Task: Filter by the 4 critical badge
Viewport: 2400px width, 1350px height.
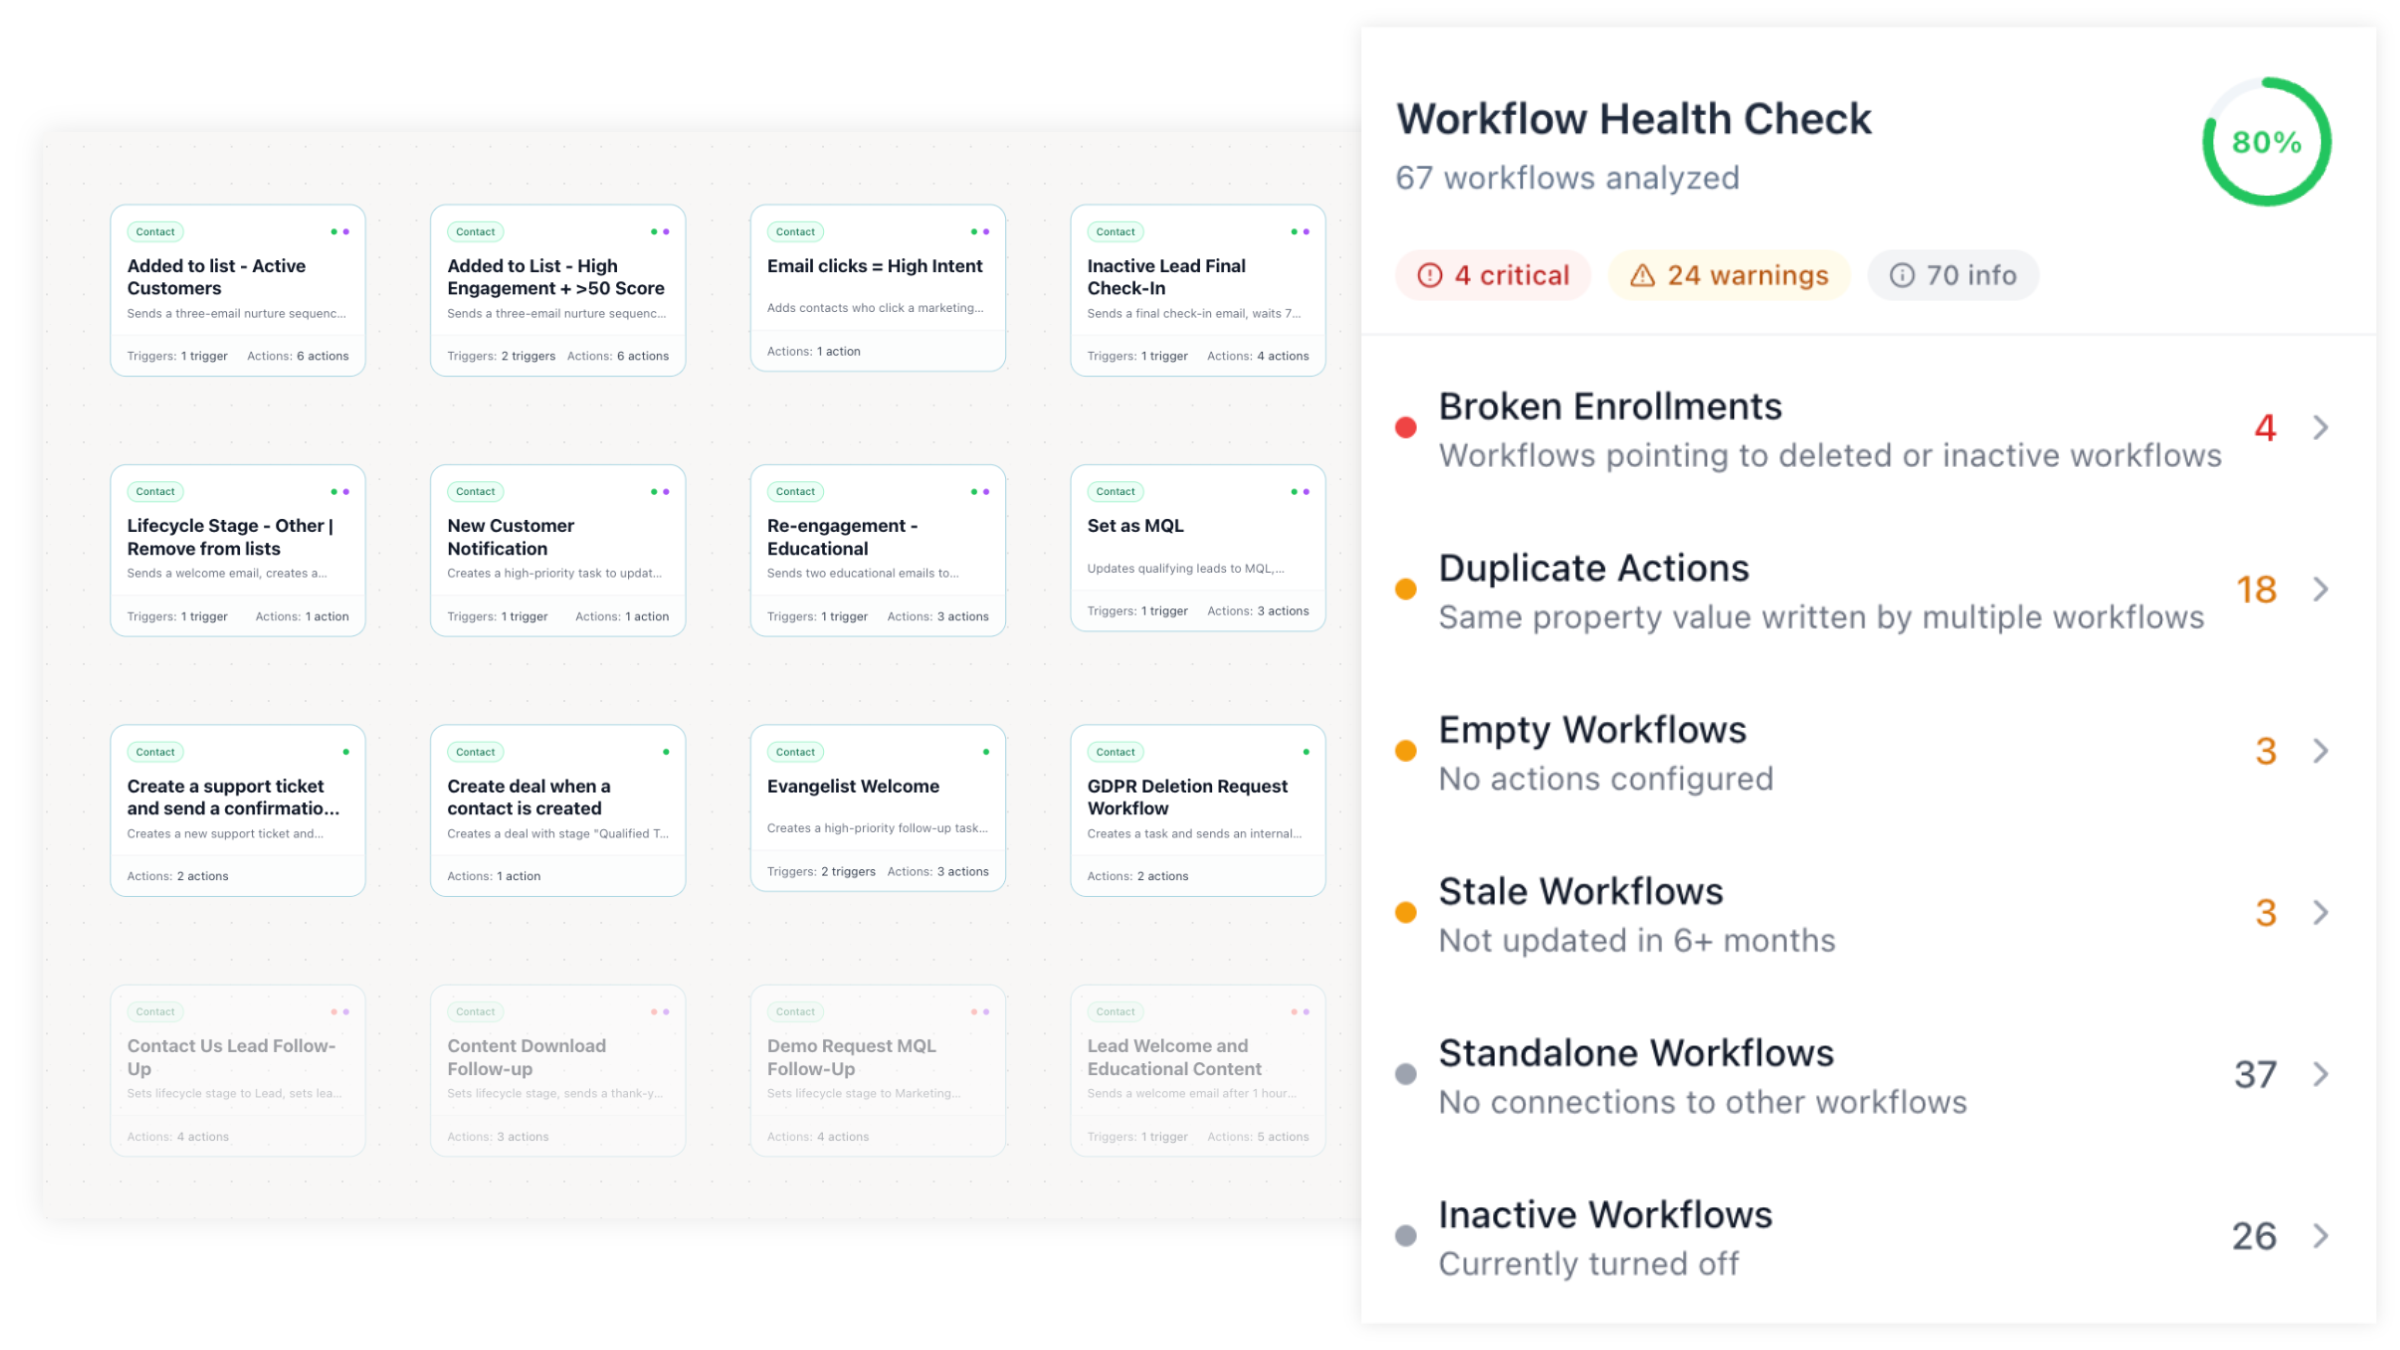Action: click(x=1493, y=275)
